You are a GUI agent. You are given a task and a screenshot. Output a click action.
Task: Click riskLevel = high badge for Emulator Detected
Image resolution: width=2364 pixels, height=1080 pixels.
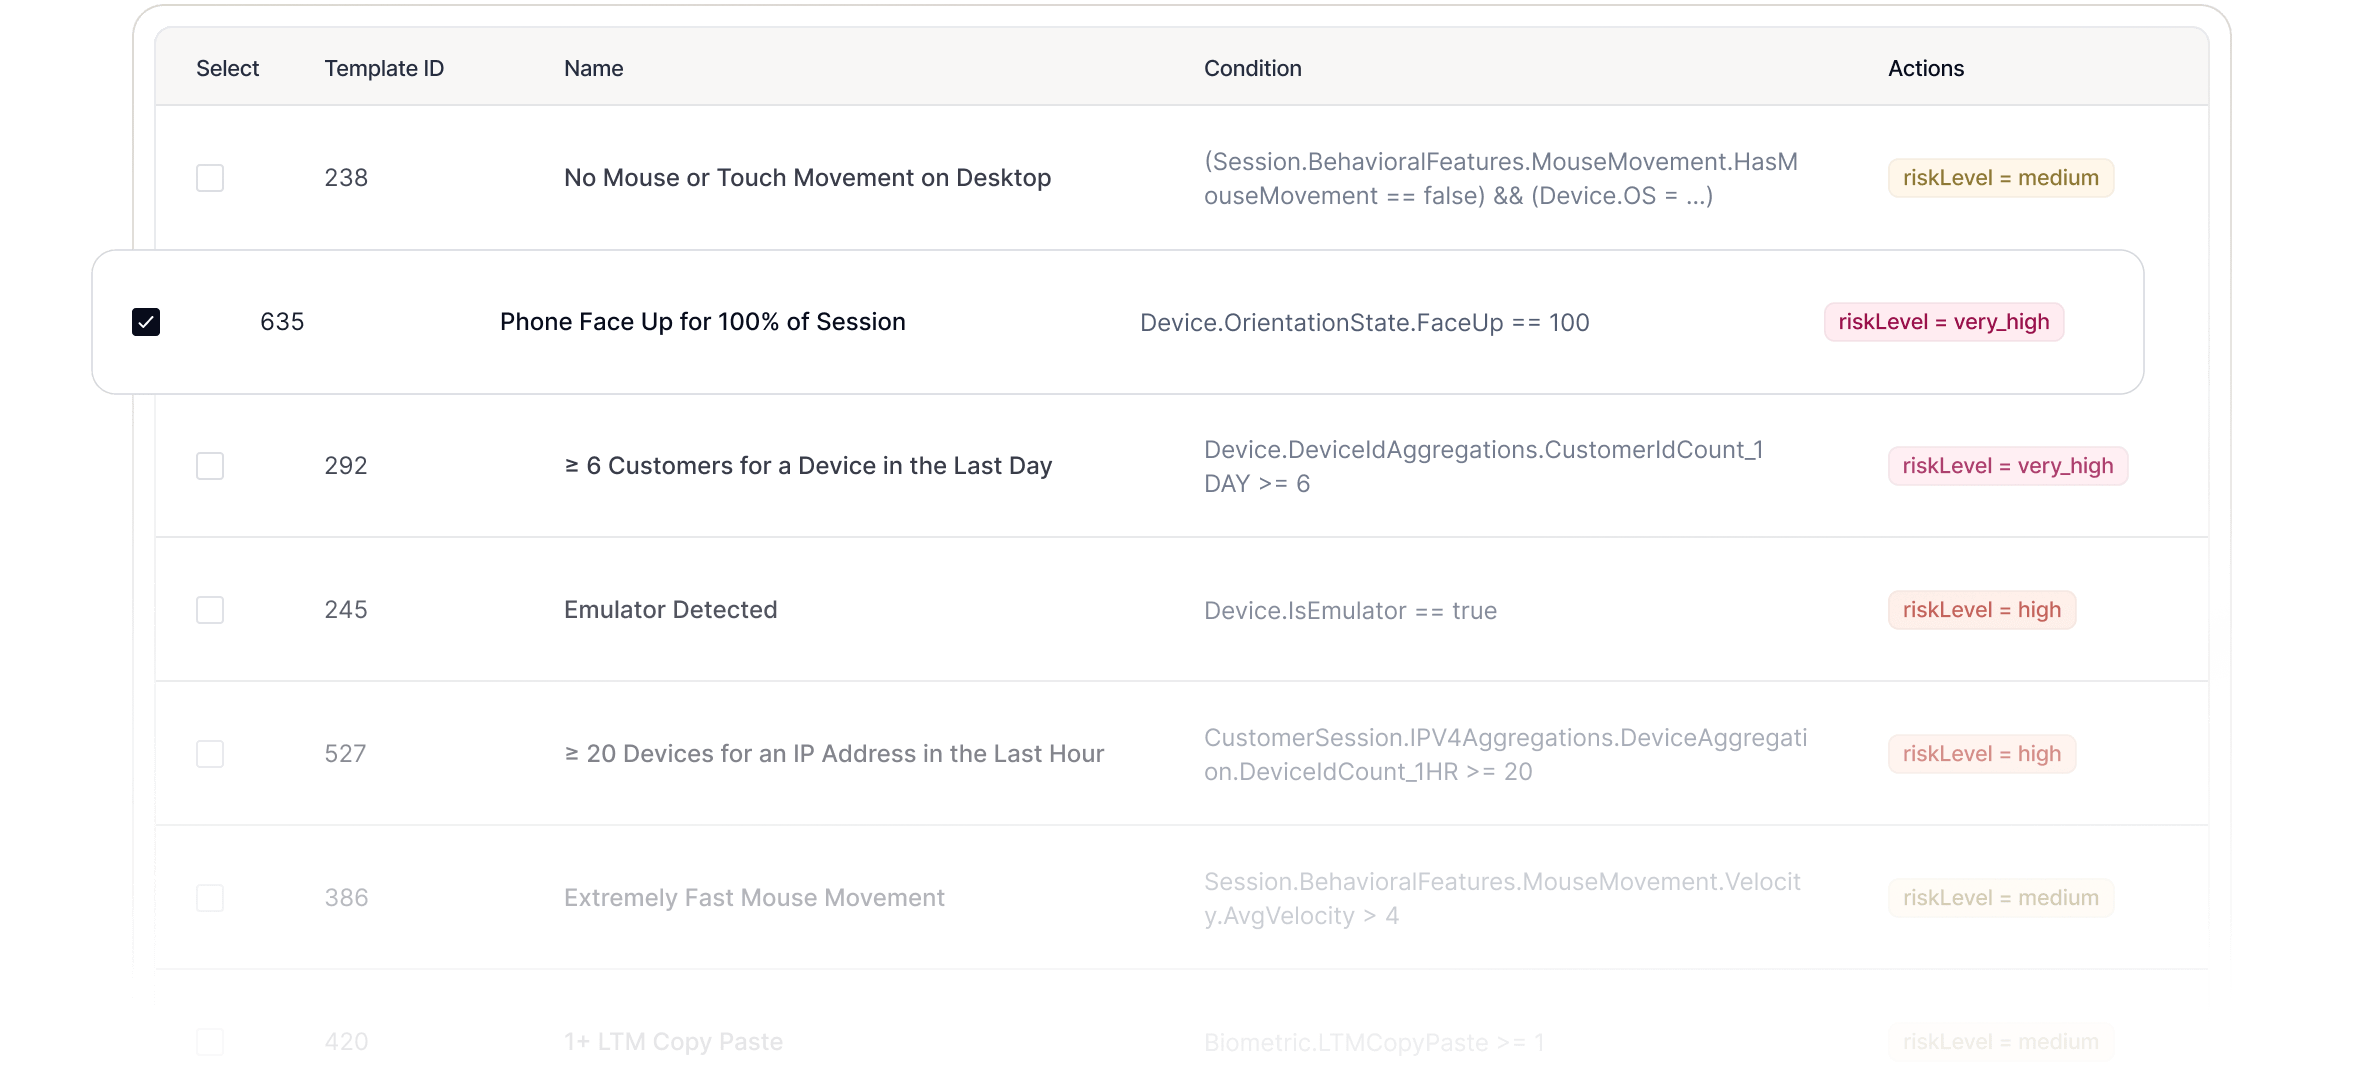(x=1981, y=610)
